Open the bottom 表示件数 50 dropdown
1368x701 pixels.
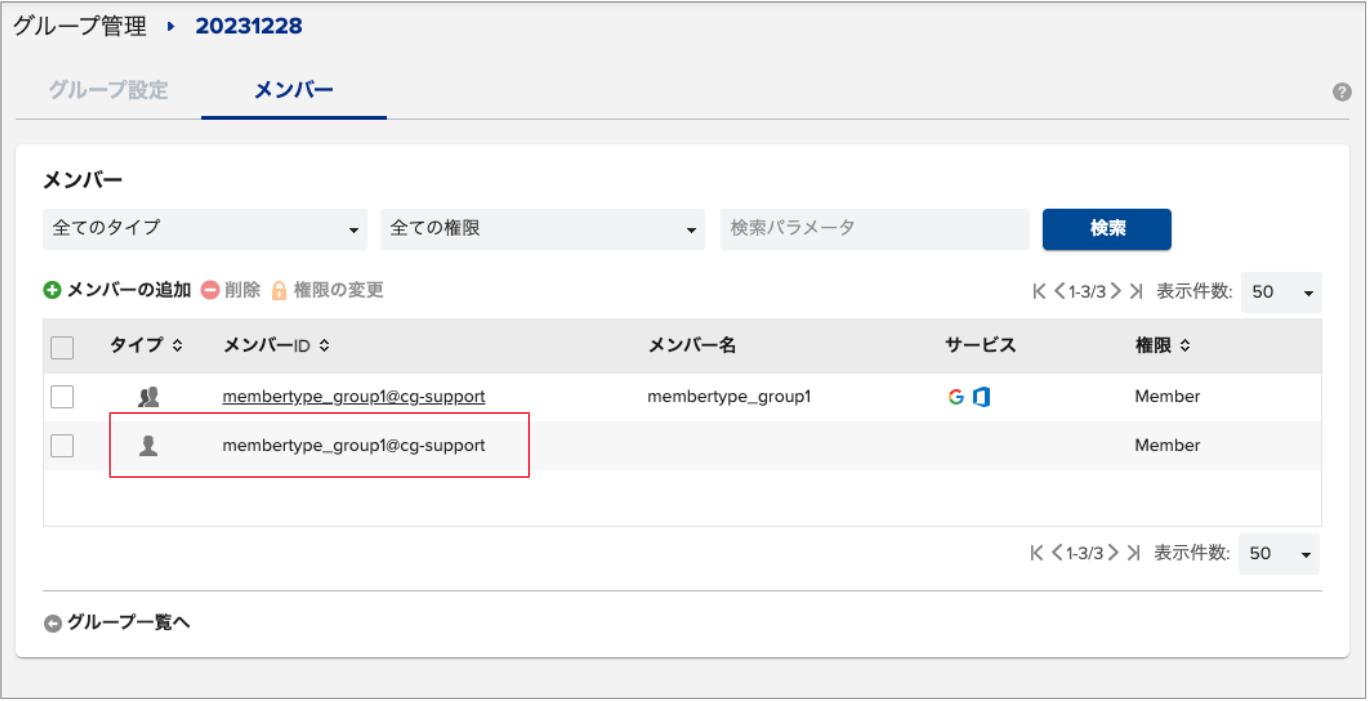click(1279, 553)
